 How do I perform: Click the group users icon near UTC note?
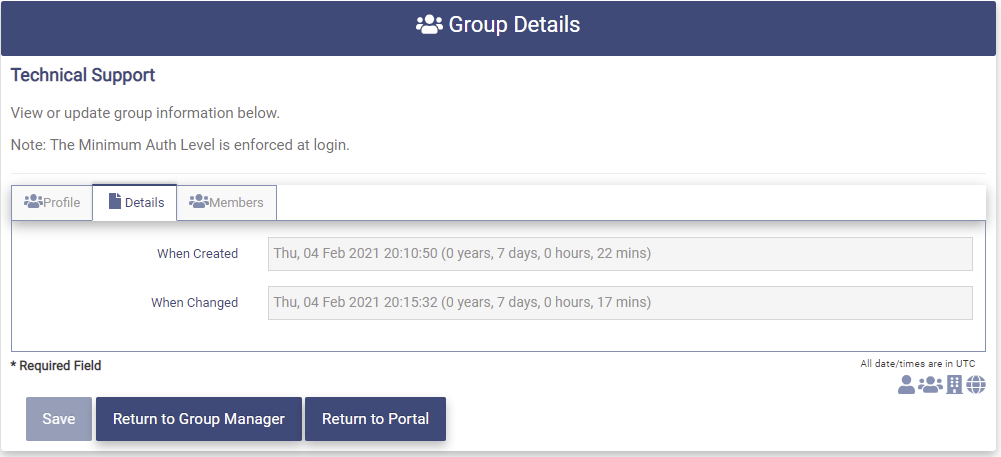(930, 384)
